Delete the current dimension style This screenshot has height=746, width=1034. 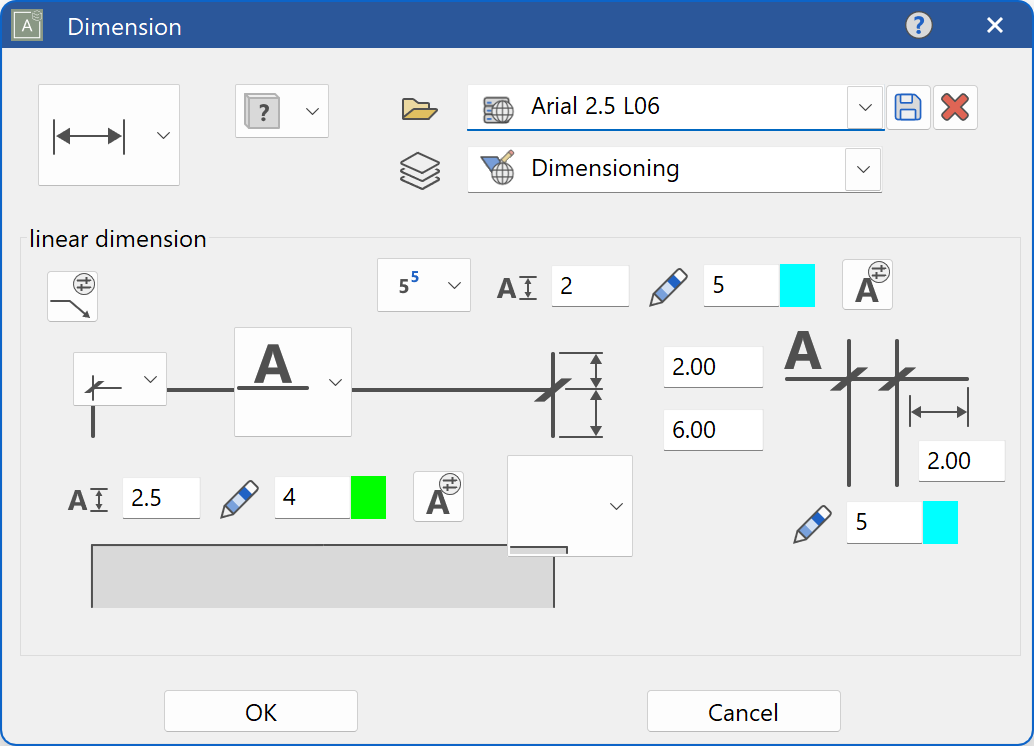955,107
